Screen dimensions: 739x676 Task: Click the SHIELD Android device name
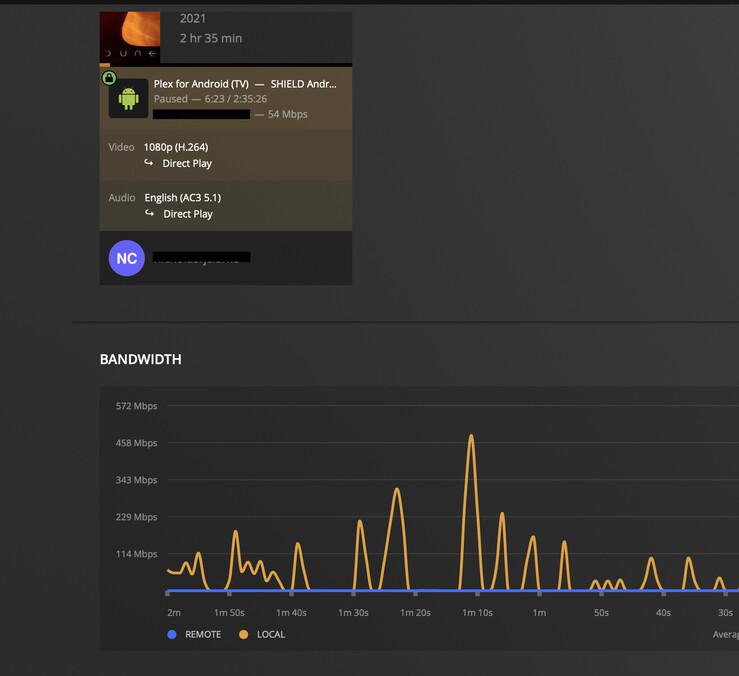(x=303, y=84)
